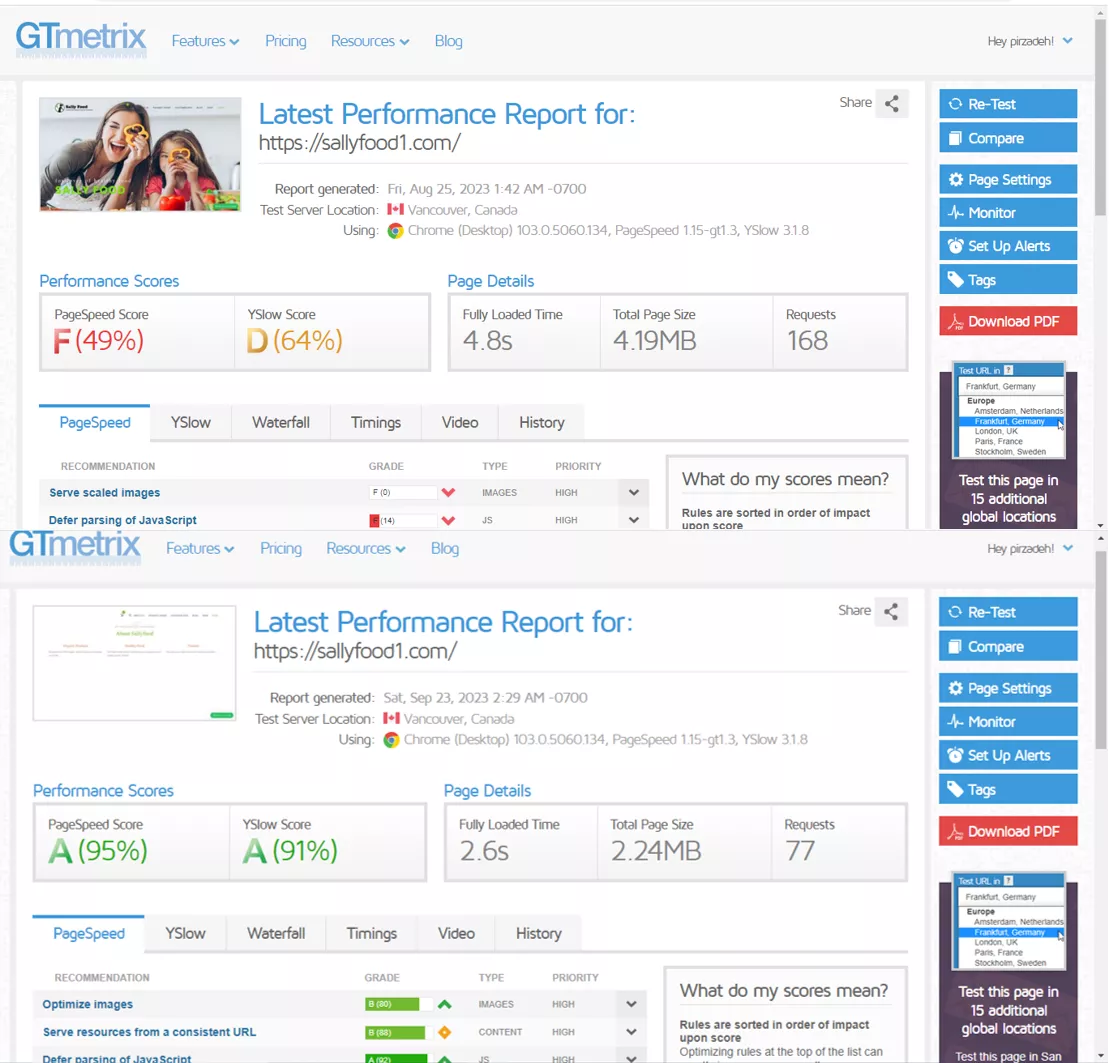Select PageSpeed tab in the Aug 25 report
The height and width of the screenshot is (1063, 1109).
(95, 422)
